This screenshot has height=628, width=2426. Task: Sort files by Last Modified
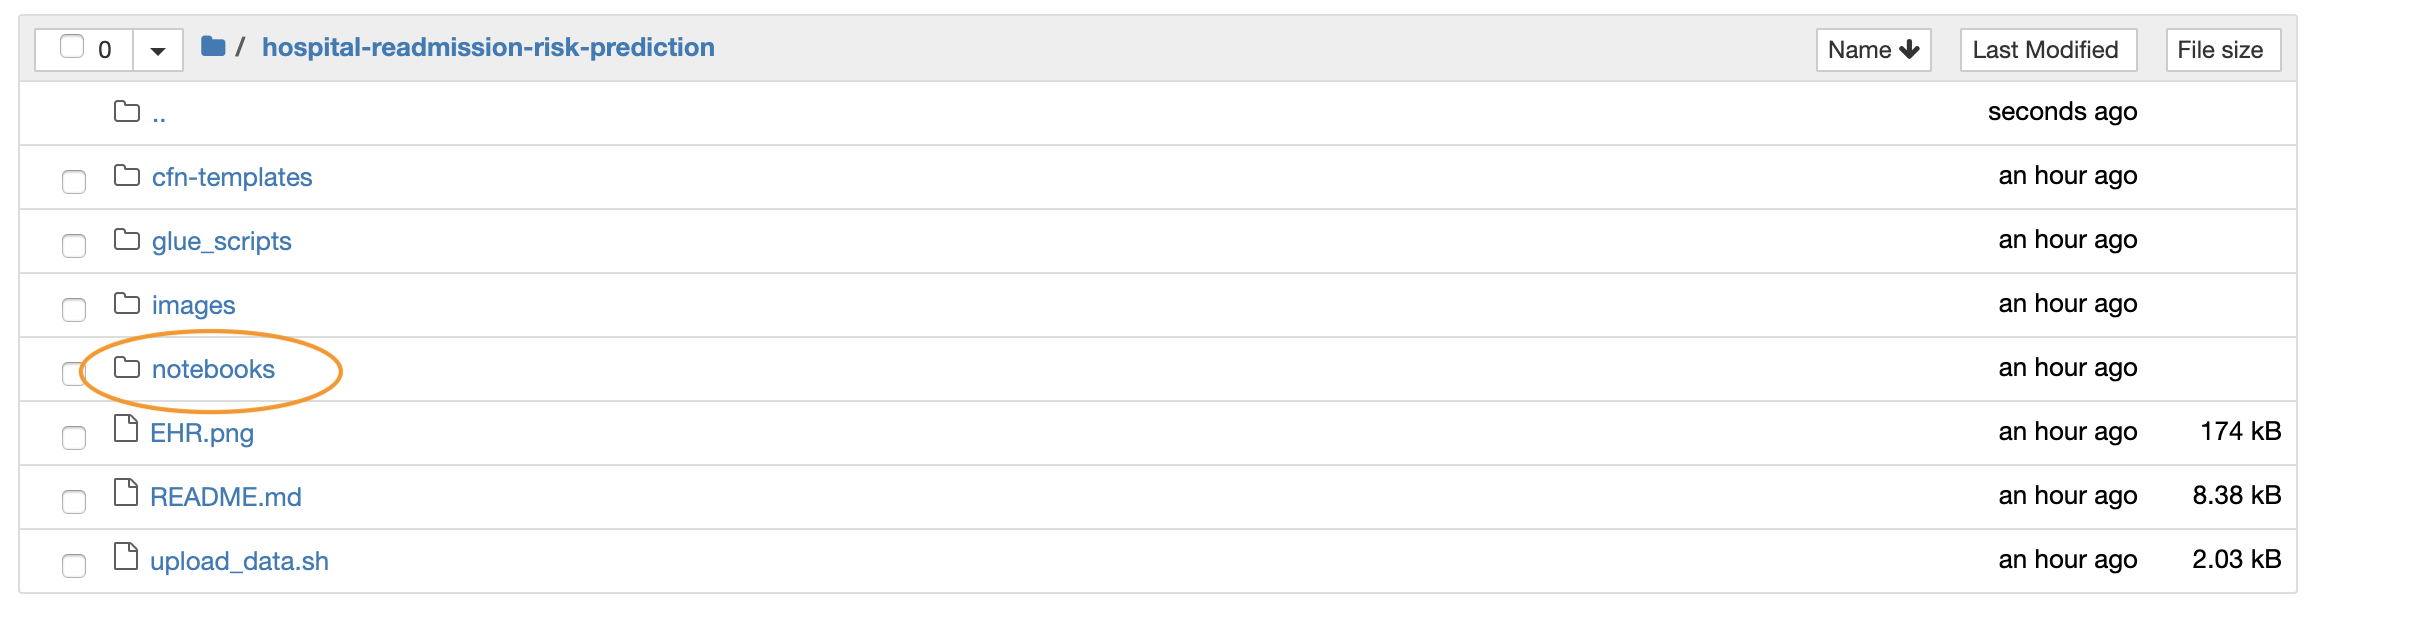pyautogui.click(x=2048, y=50)
